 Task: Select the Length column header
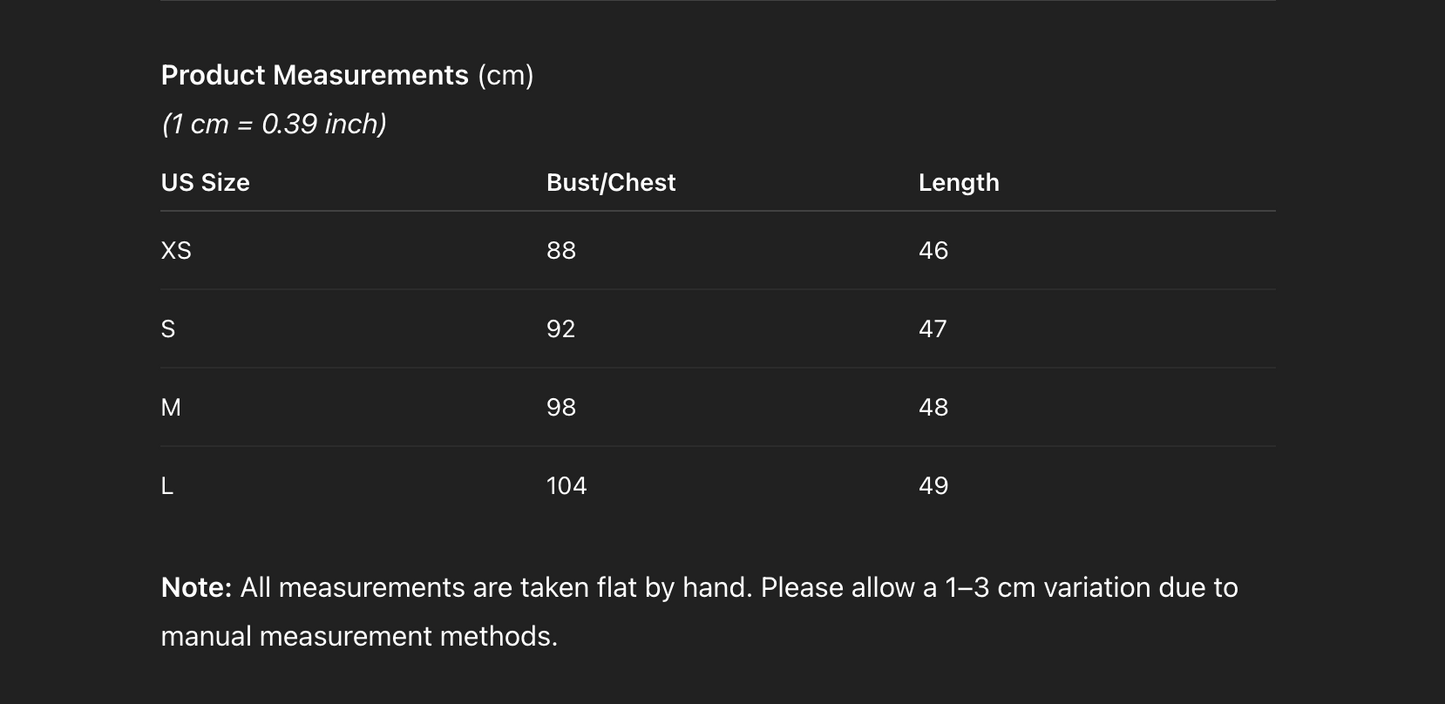(x=959, y=182)
